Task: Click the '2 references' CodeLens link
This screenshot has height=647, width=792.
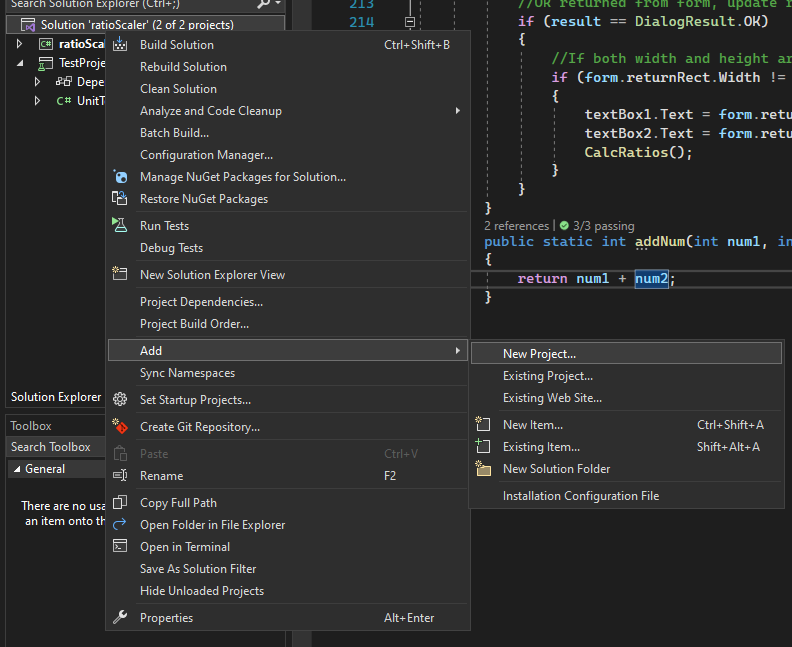Action: point(516,226)
